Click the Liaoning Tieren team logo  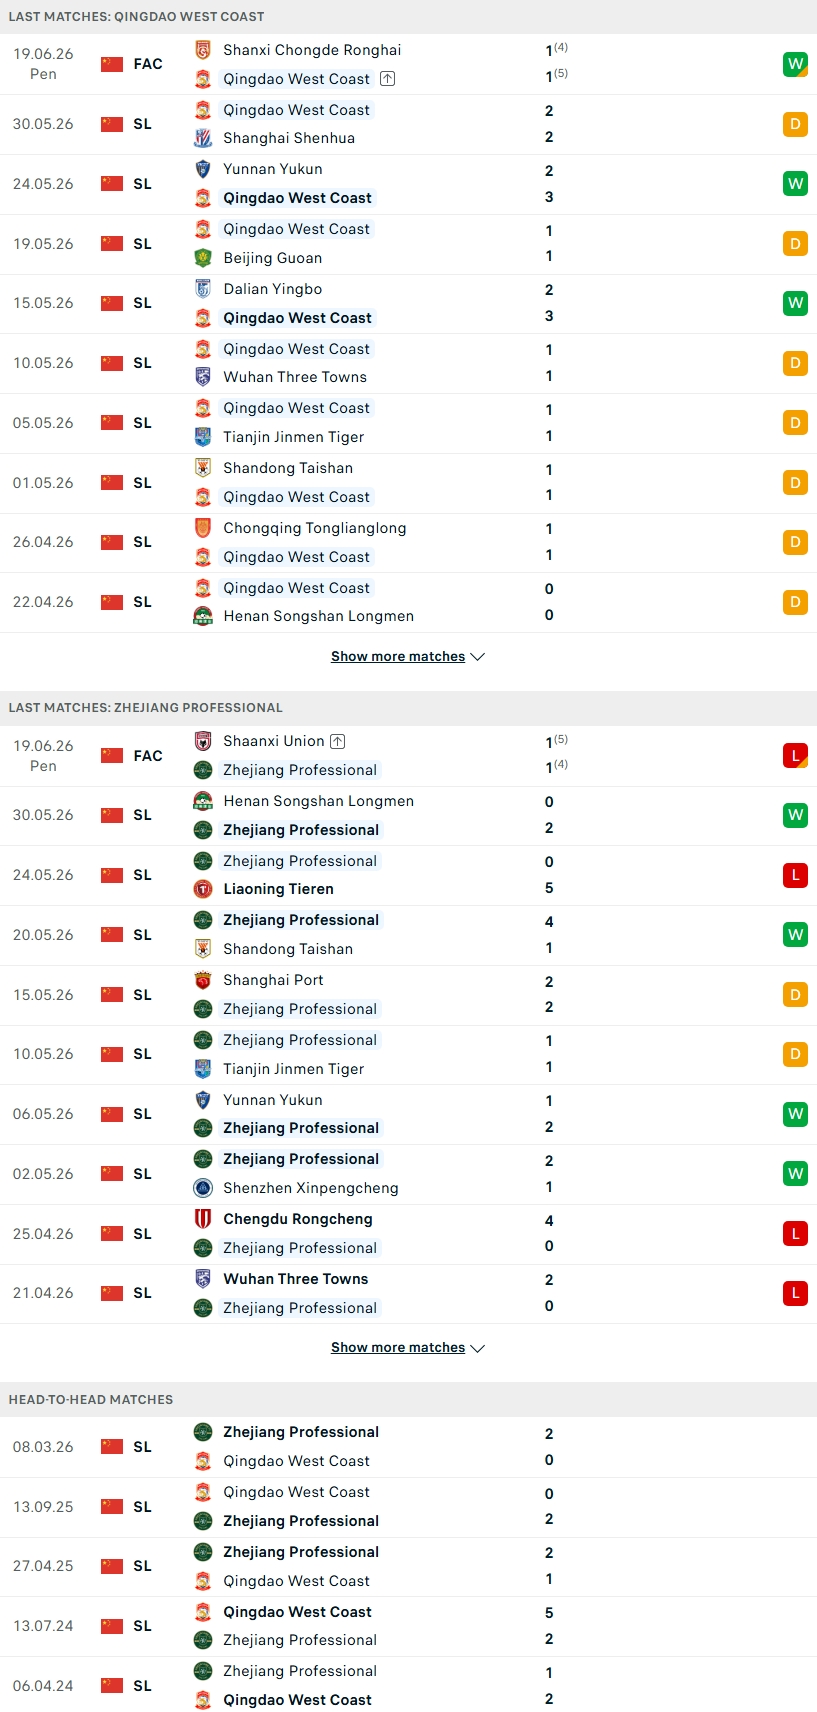(x=203, y=889)
